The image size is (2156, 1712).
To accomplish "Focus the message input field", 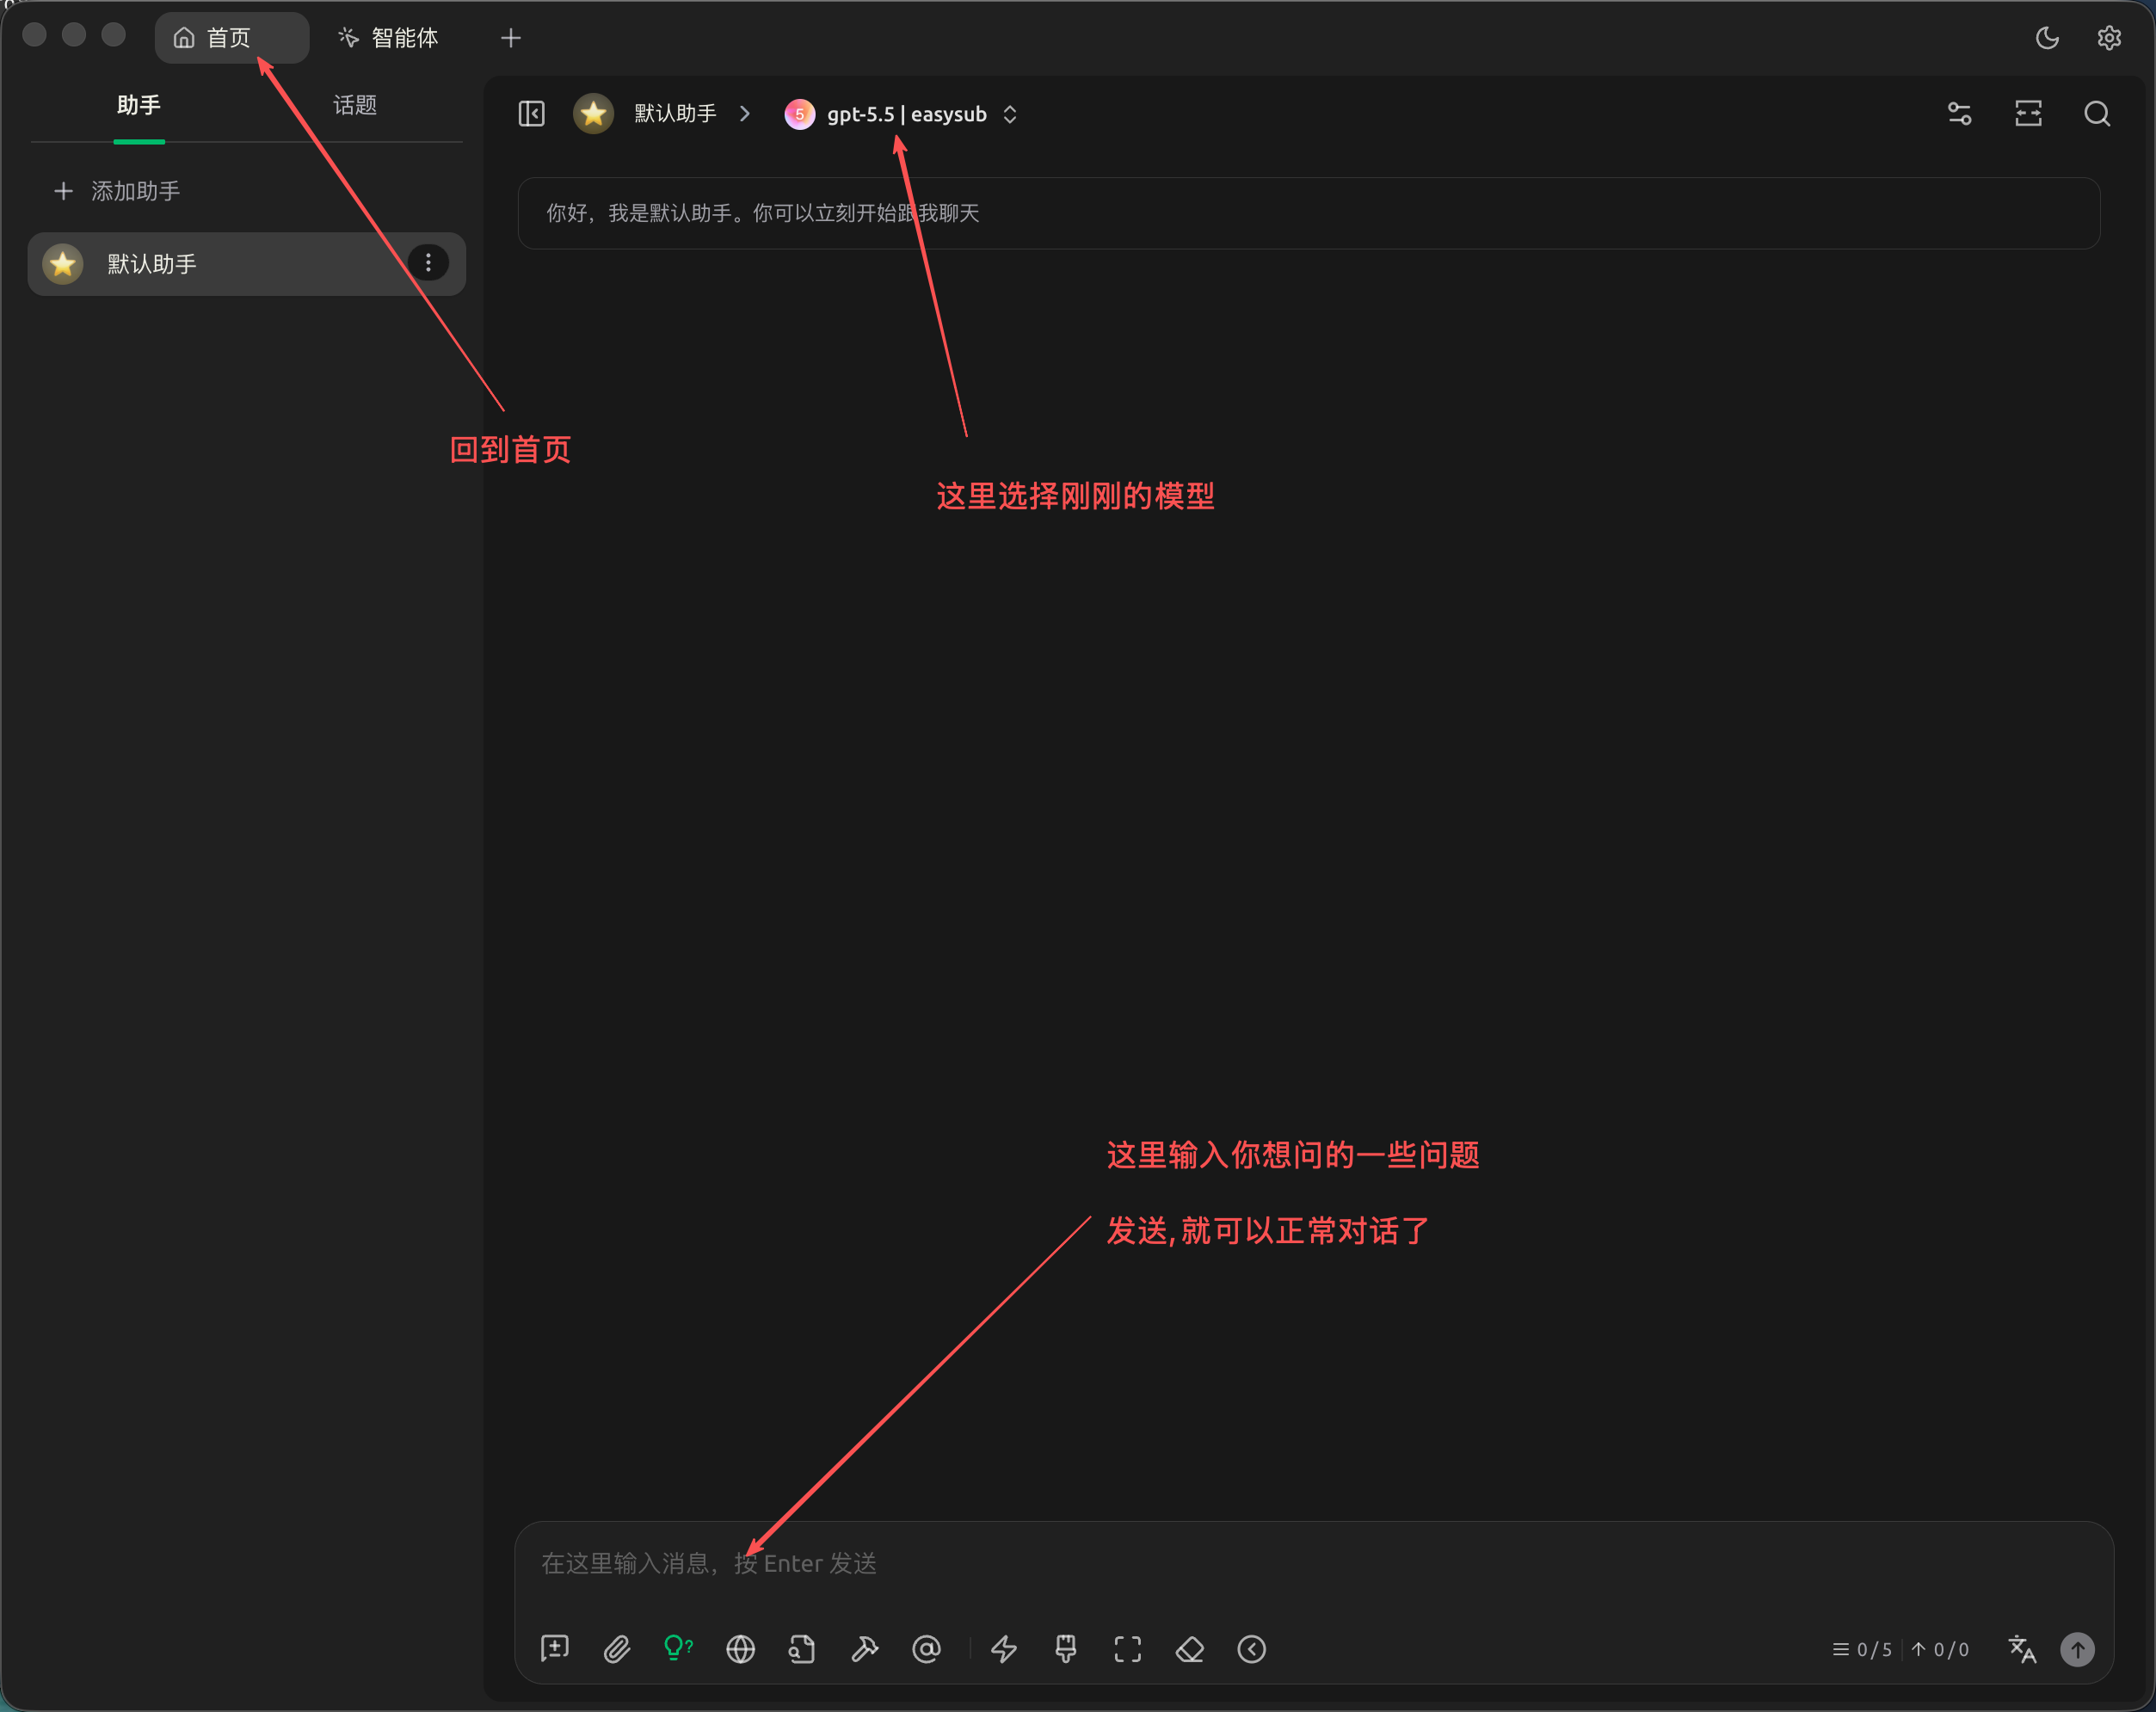I will point(1313,1563).
